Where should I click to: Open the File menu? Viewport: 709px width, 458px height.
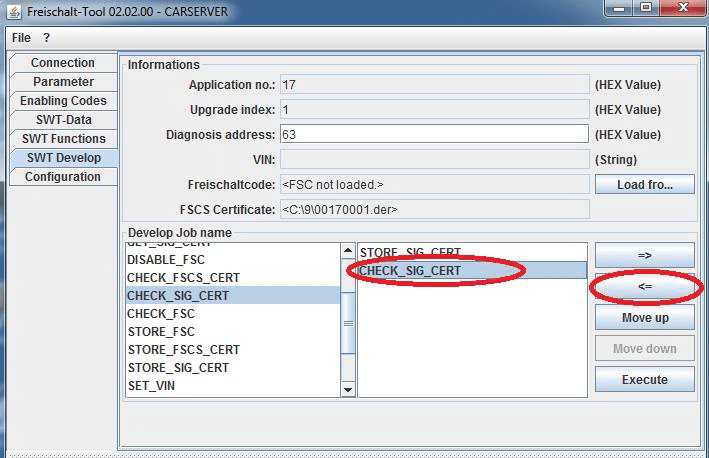click(x=21, y=38)
